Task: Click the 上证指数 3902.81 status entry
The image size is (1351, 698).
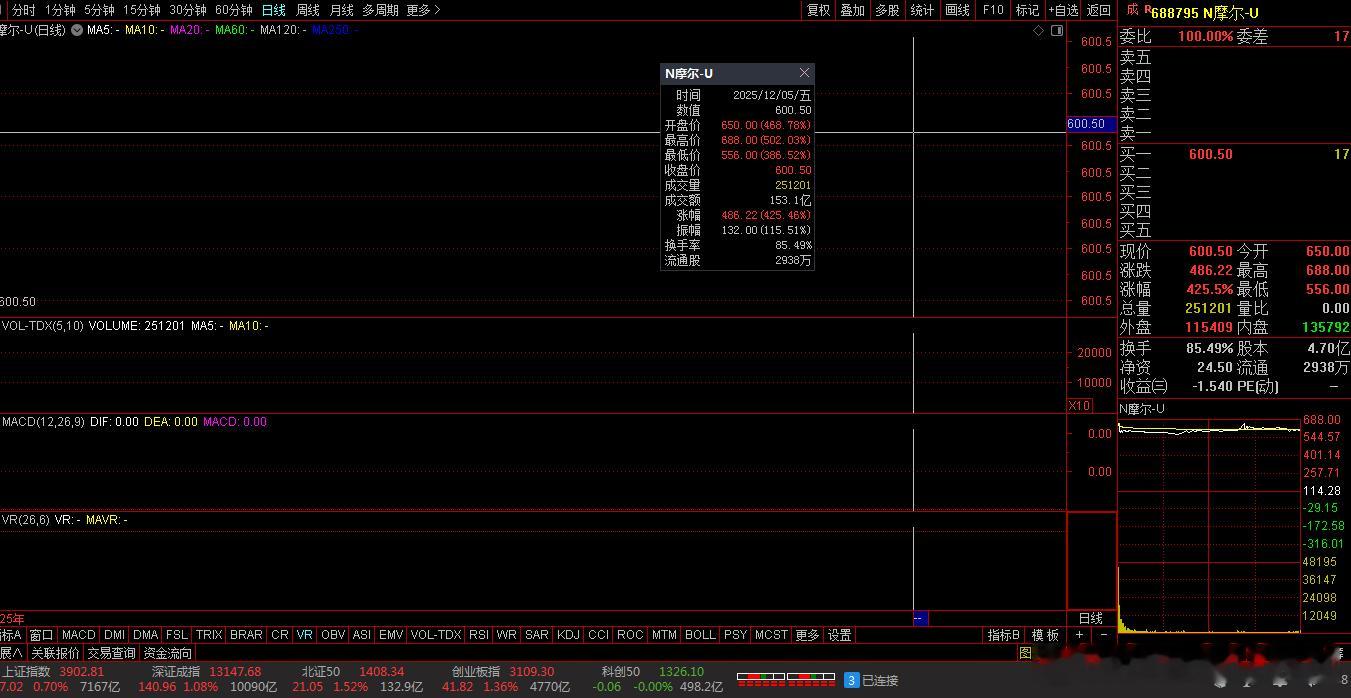Action: pyautogui.click(x=52, y=672)
